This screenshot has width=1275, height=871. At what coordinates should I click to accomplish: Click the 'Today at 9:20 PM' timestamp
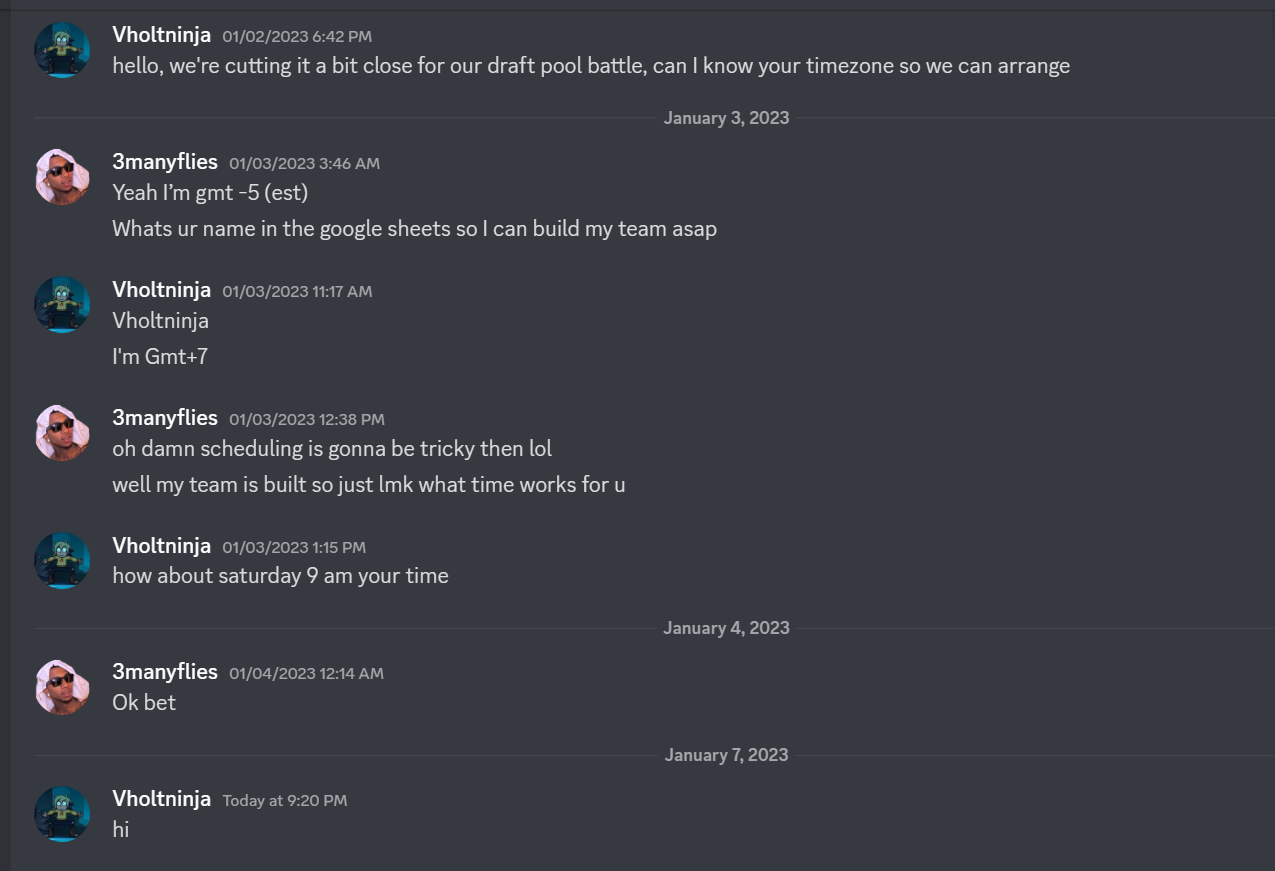285,801
